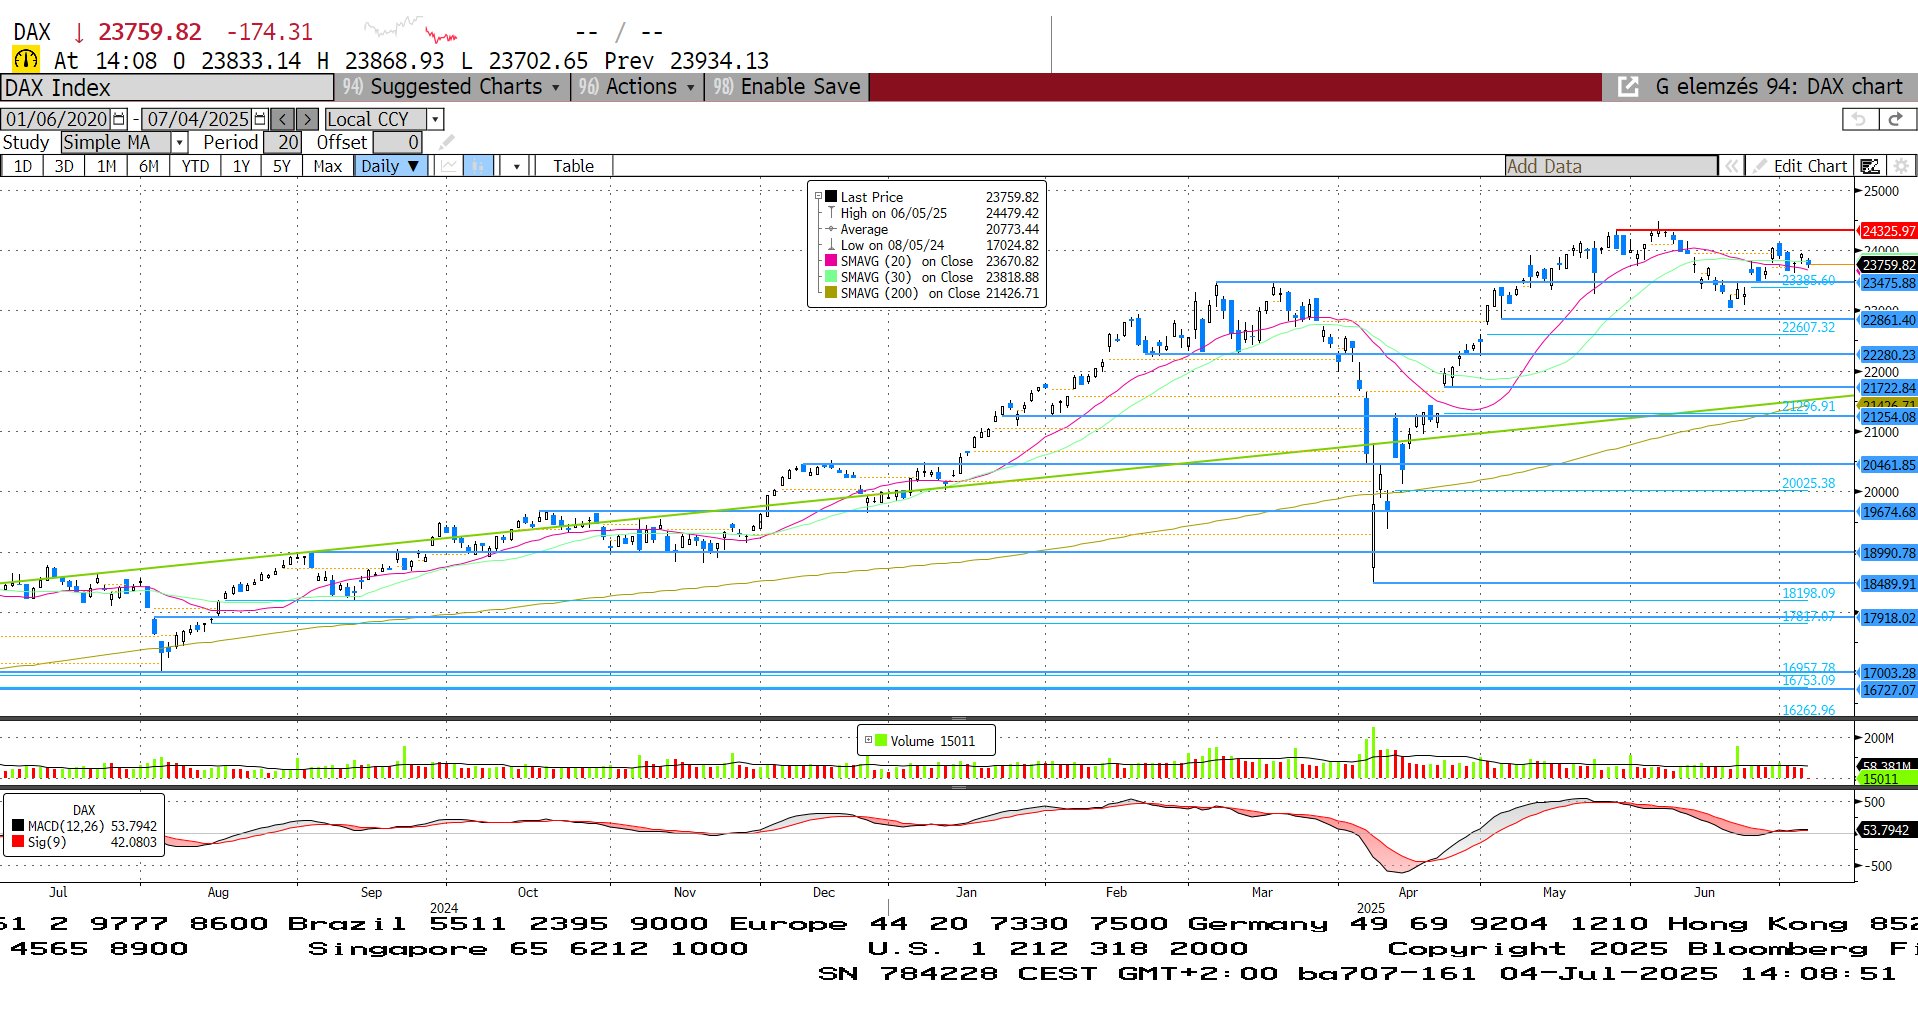Switch to Table view
The width and height of the screenshot is (1918, 1025).
pos(574,166)
